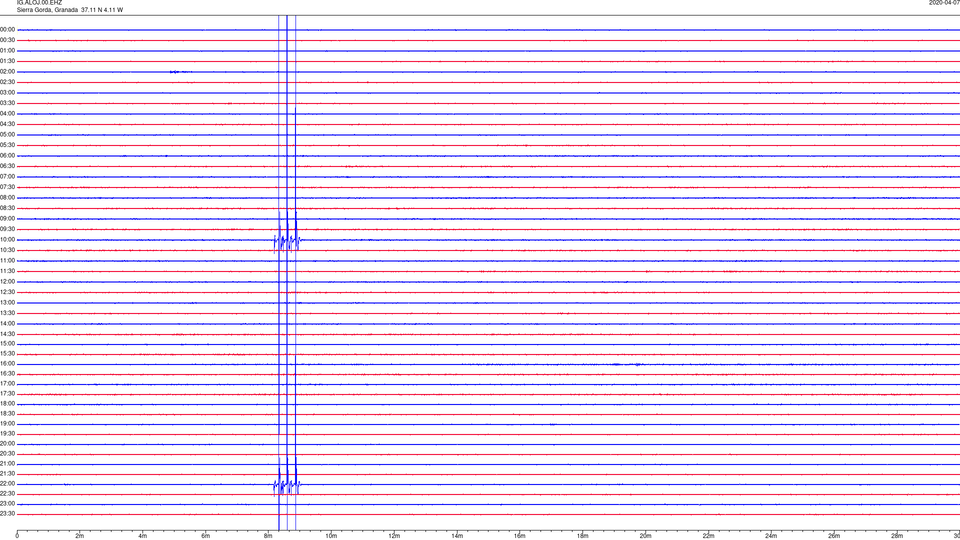Select the 15:30 trace time label
This screenshot has width=960, height=540.
7,354
